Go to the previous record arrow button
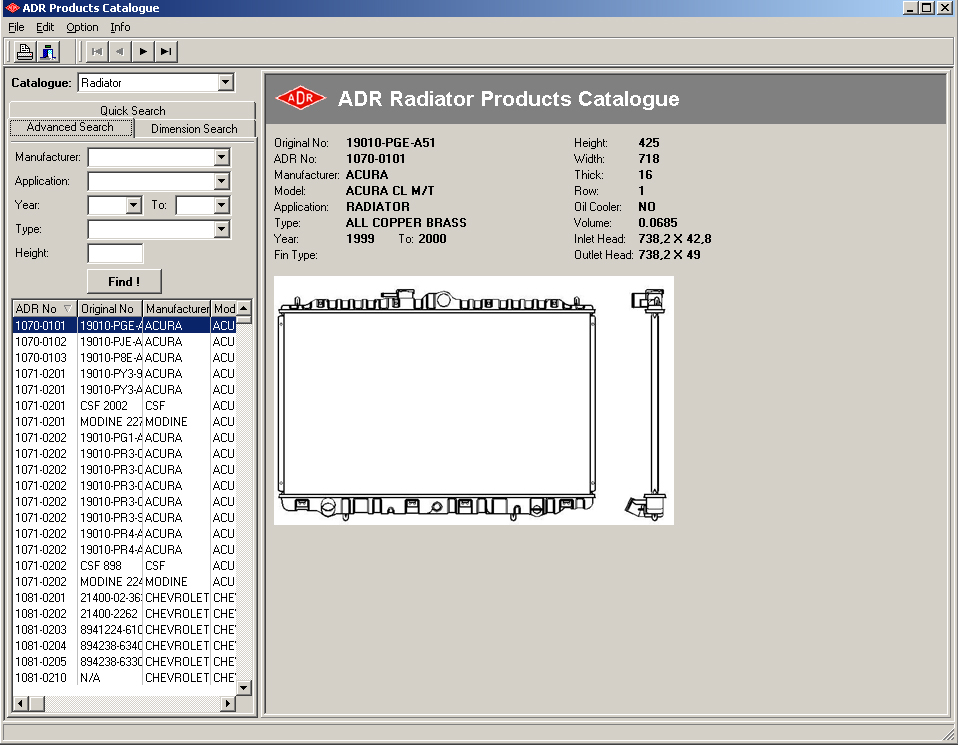 pos(120,51)
